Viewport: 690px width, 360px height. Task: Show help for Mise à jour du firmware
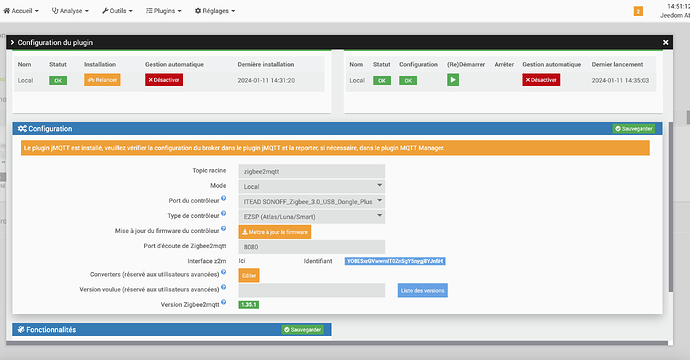pyautogui.click(x=224, y=228)
